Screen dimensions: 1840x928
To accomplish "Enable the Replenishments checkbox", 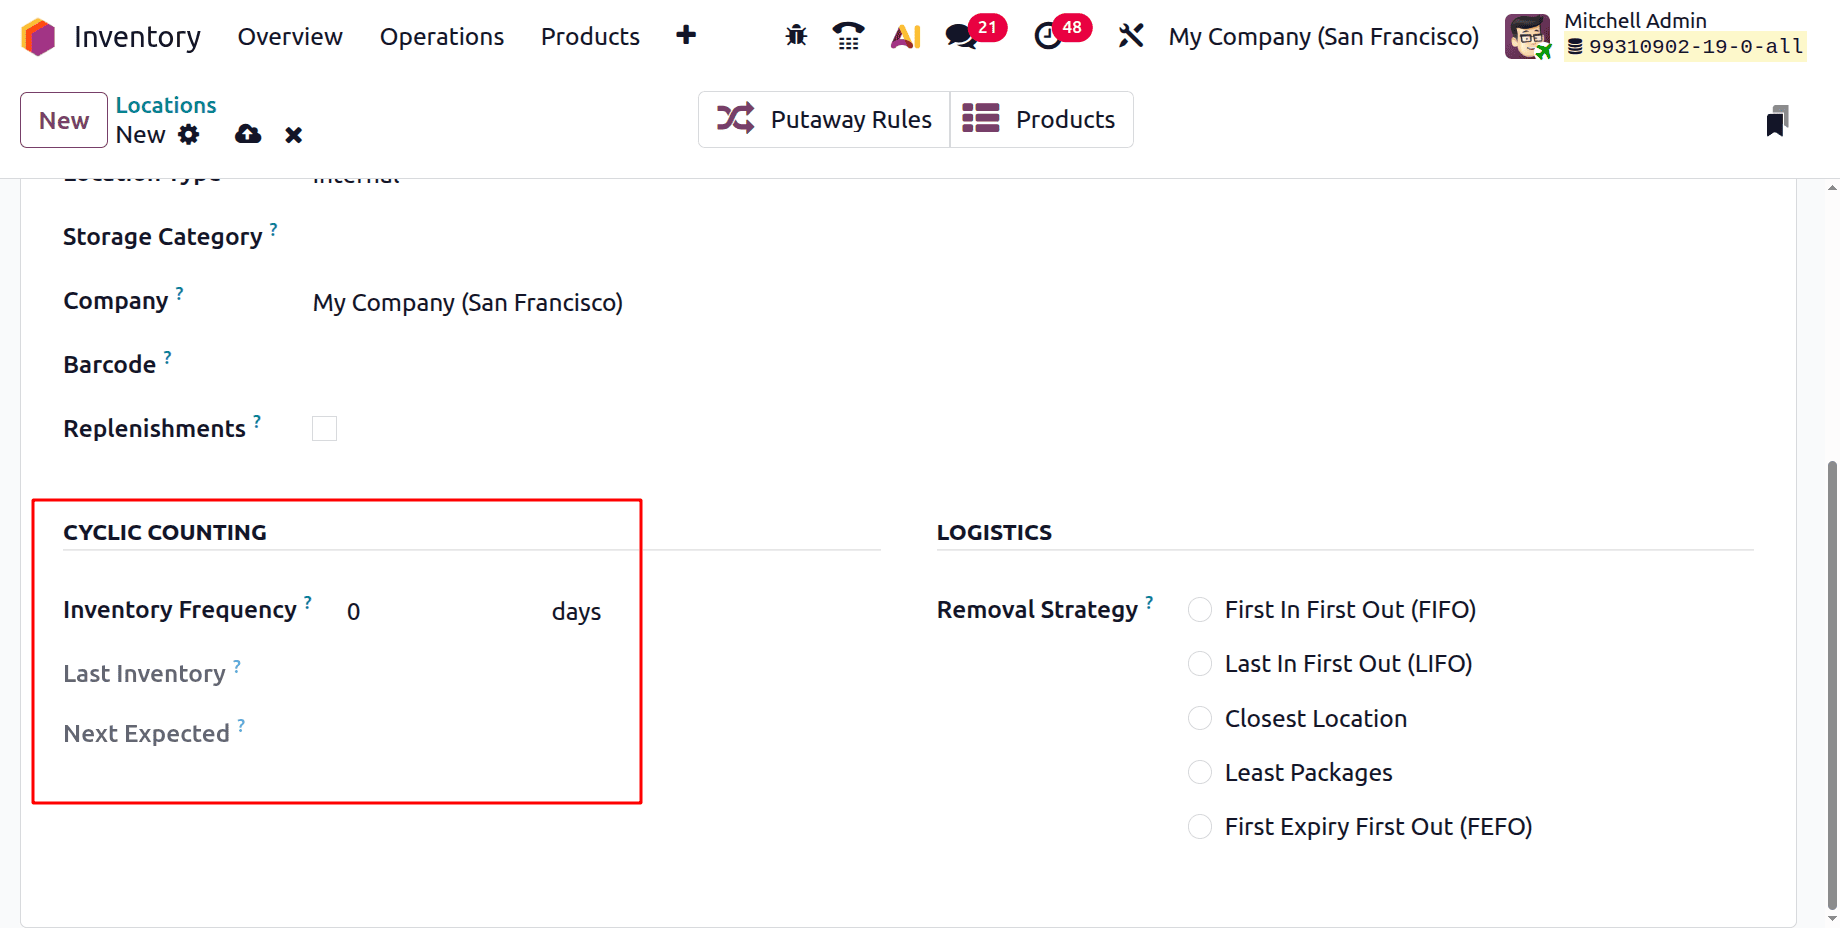I will coord(324,428).
